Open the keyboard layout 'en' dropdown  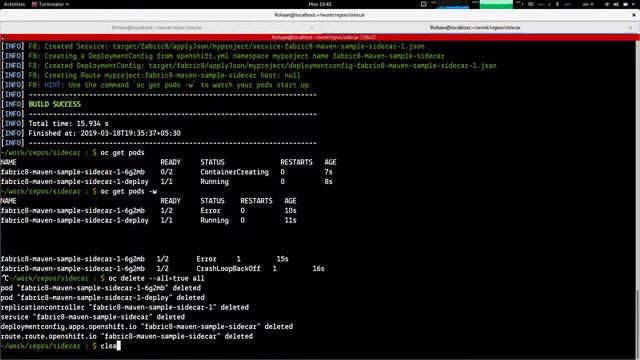[588, 4]
